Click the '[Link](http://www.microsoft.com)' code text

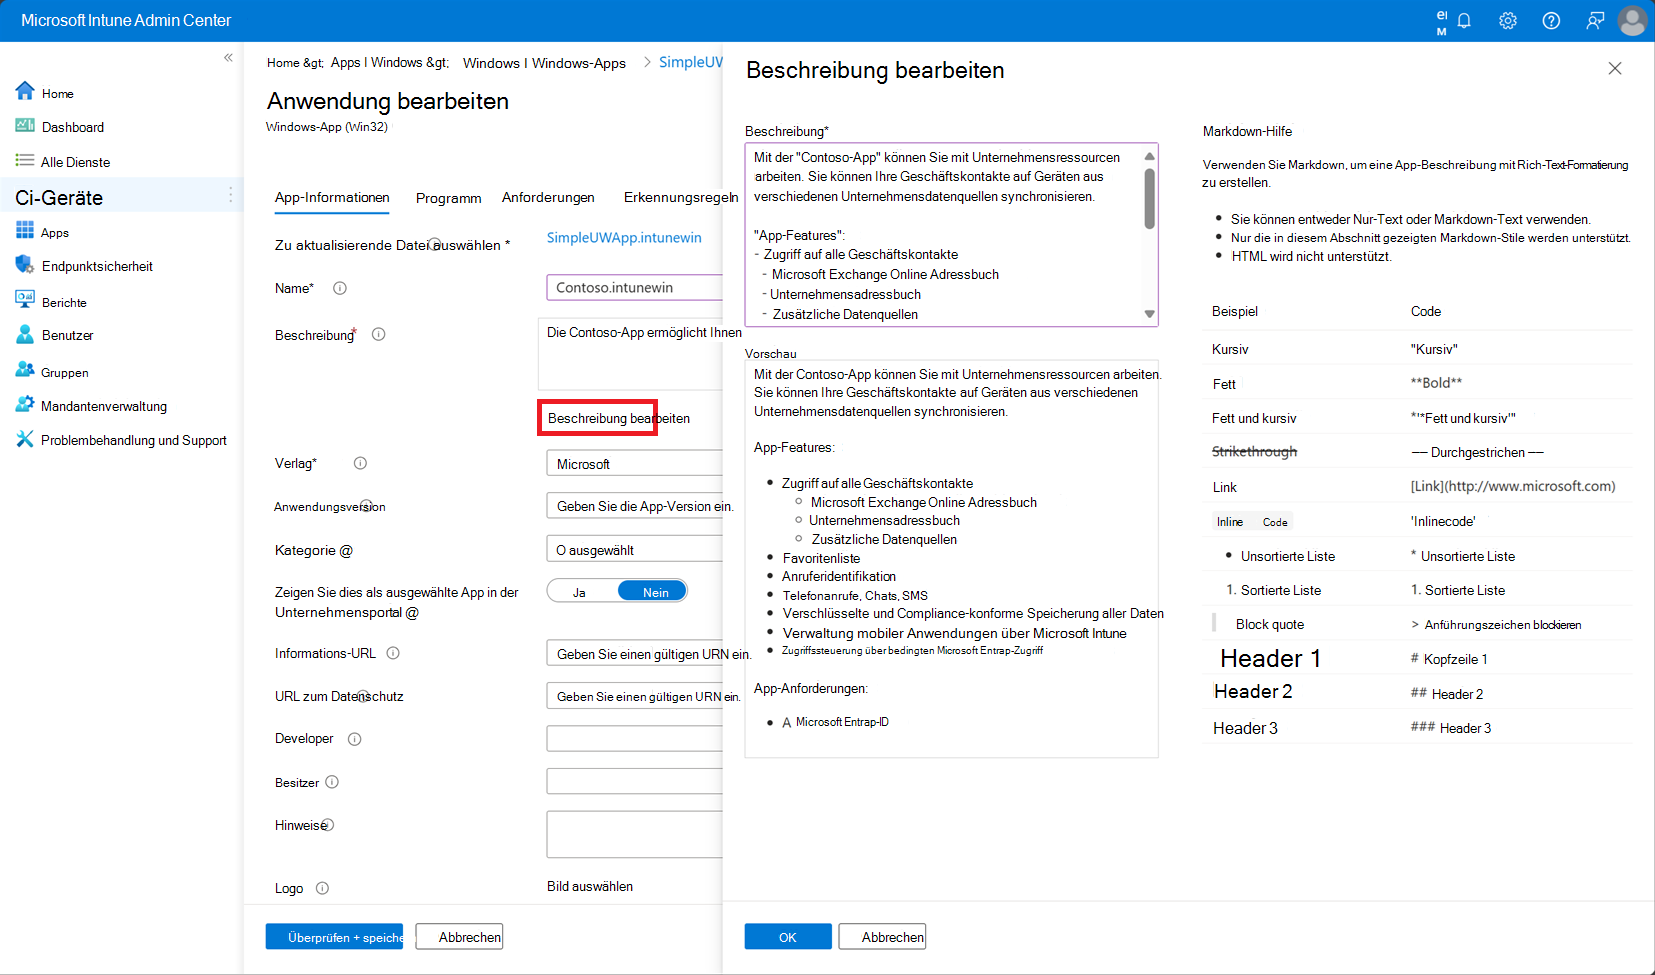[x=1513, y=486]
